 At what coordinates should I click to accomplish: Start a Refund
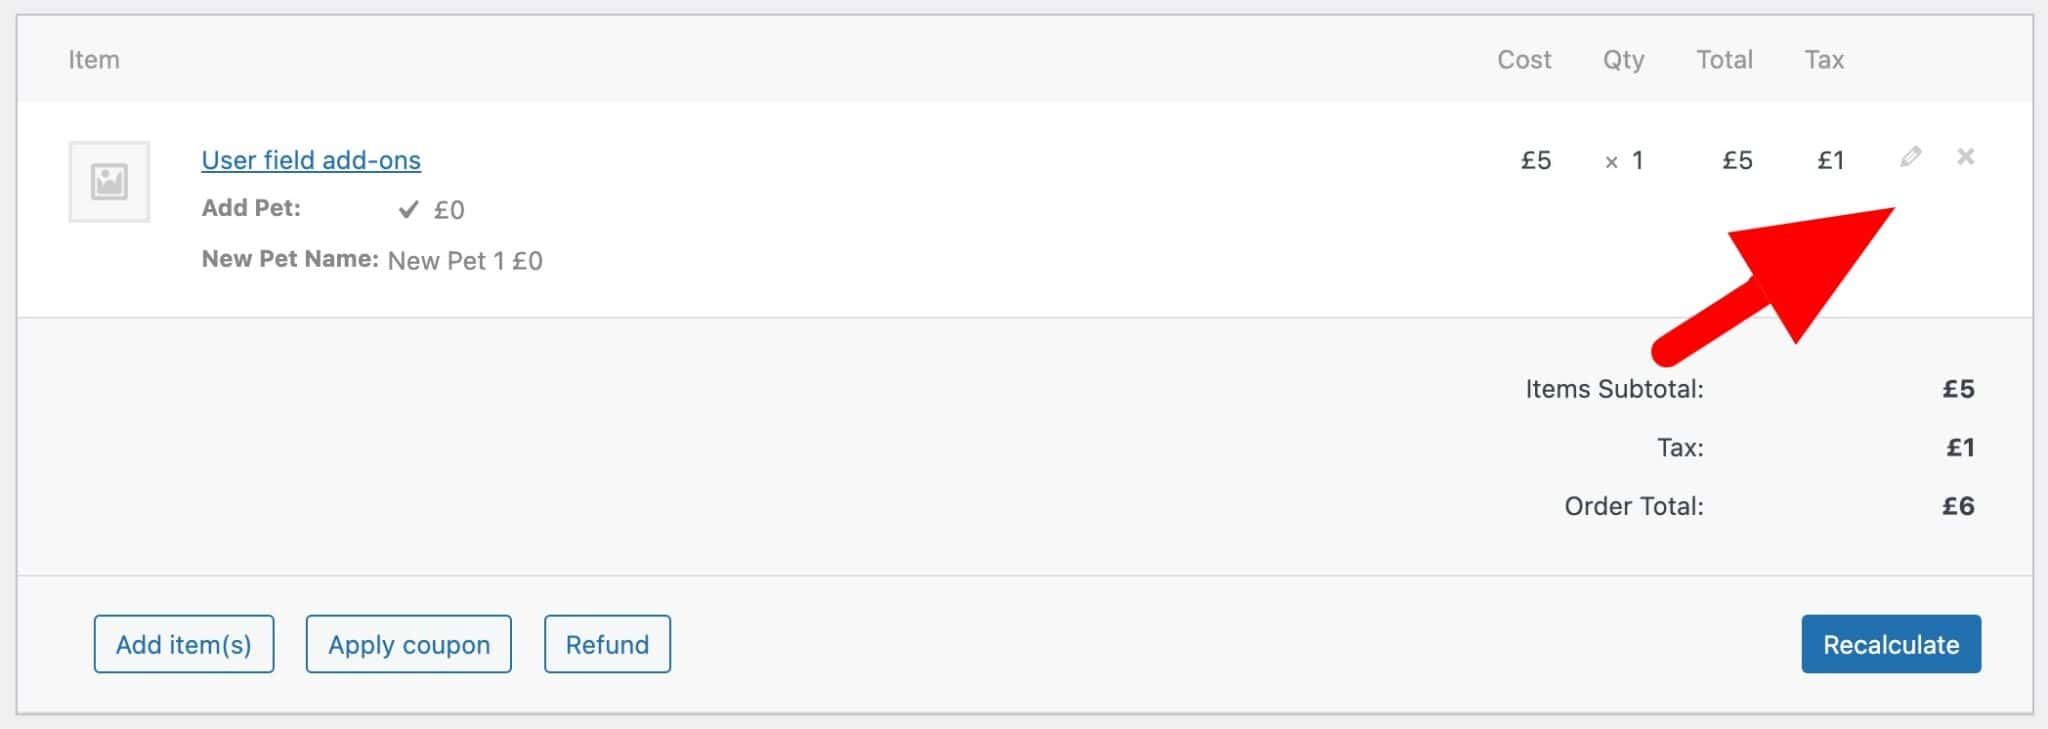[x=606, y=644]
